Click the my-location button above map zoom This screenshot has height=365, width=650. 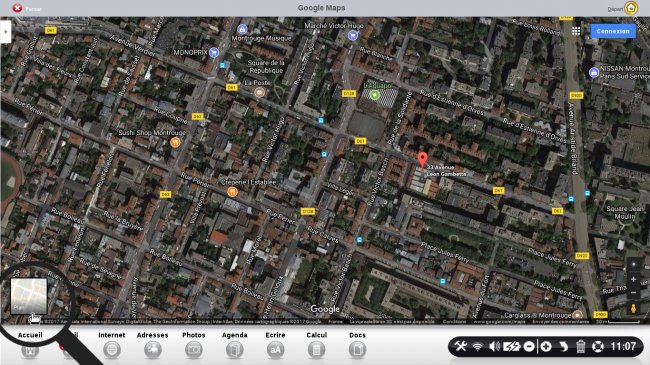[633, 264]
